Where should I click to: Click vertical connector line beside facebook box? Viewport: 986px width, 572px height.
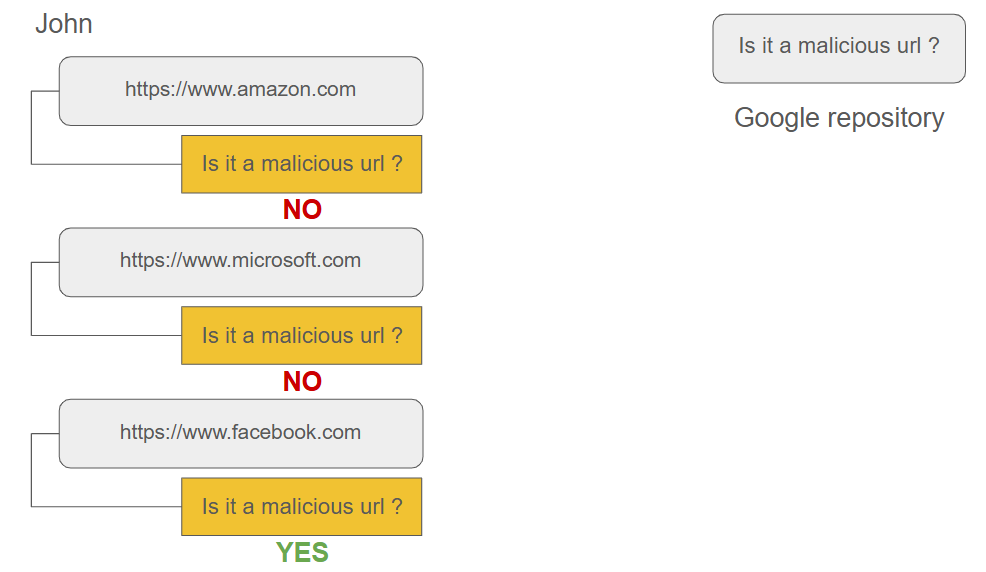tap(31, 470)
